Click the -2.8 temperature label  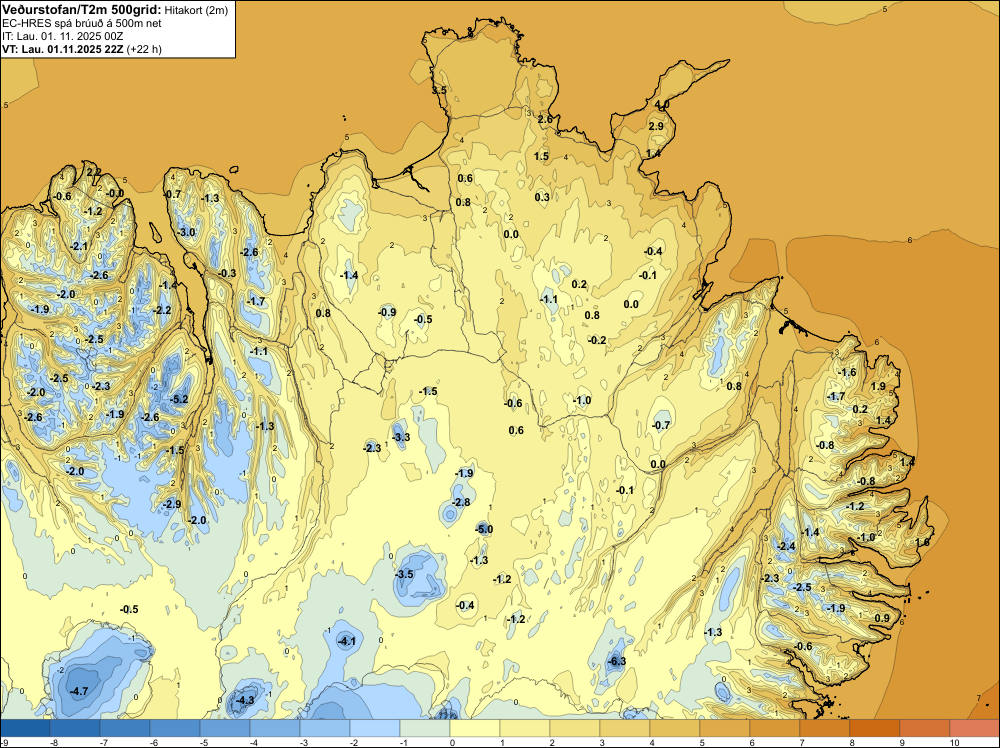pyautogui.click(x=460, y=502)
